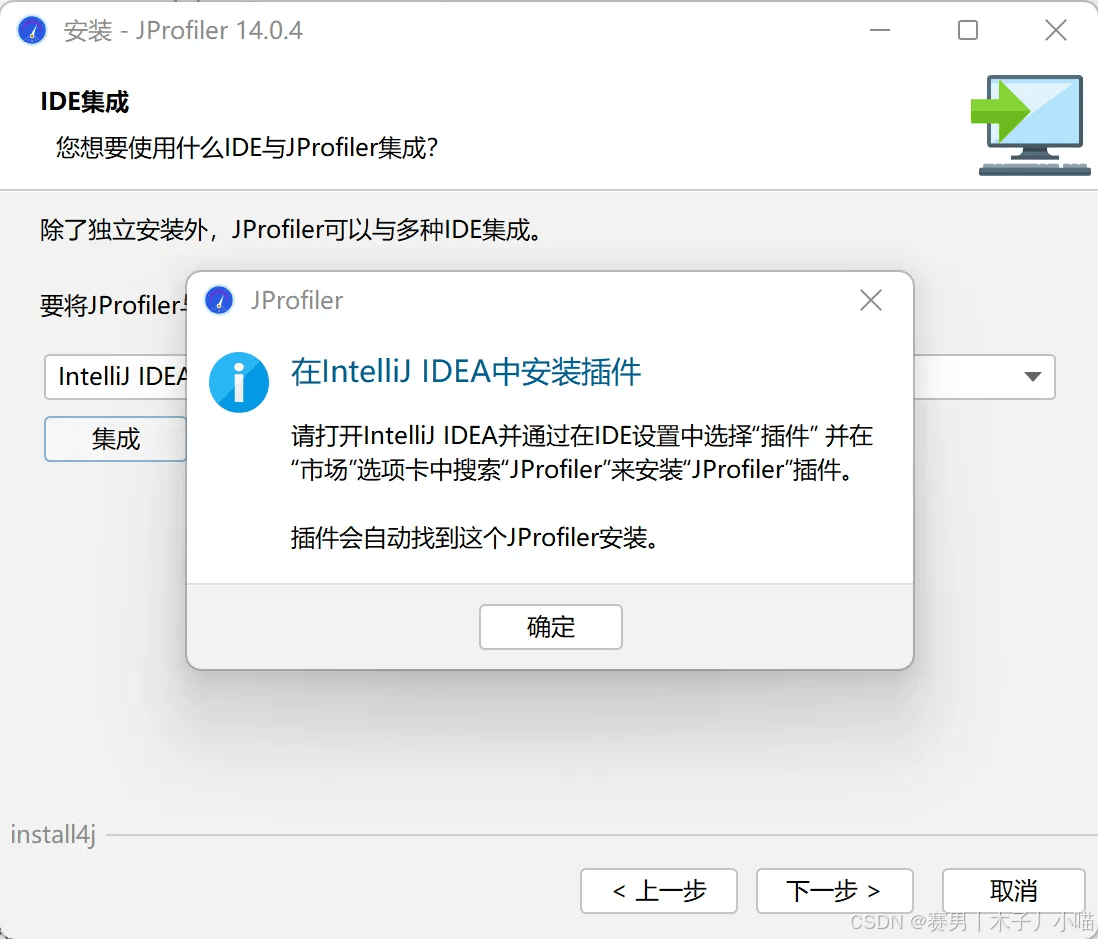
Task: Click the blue info icon in the dialog
Action: pyautogui.click(x=239, y=382)
